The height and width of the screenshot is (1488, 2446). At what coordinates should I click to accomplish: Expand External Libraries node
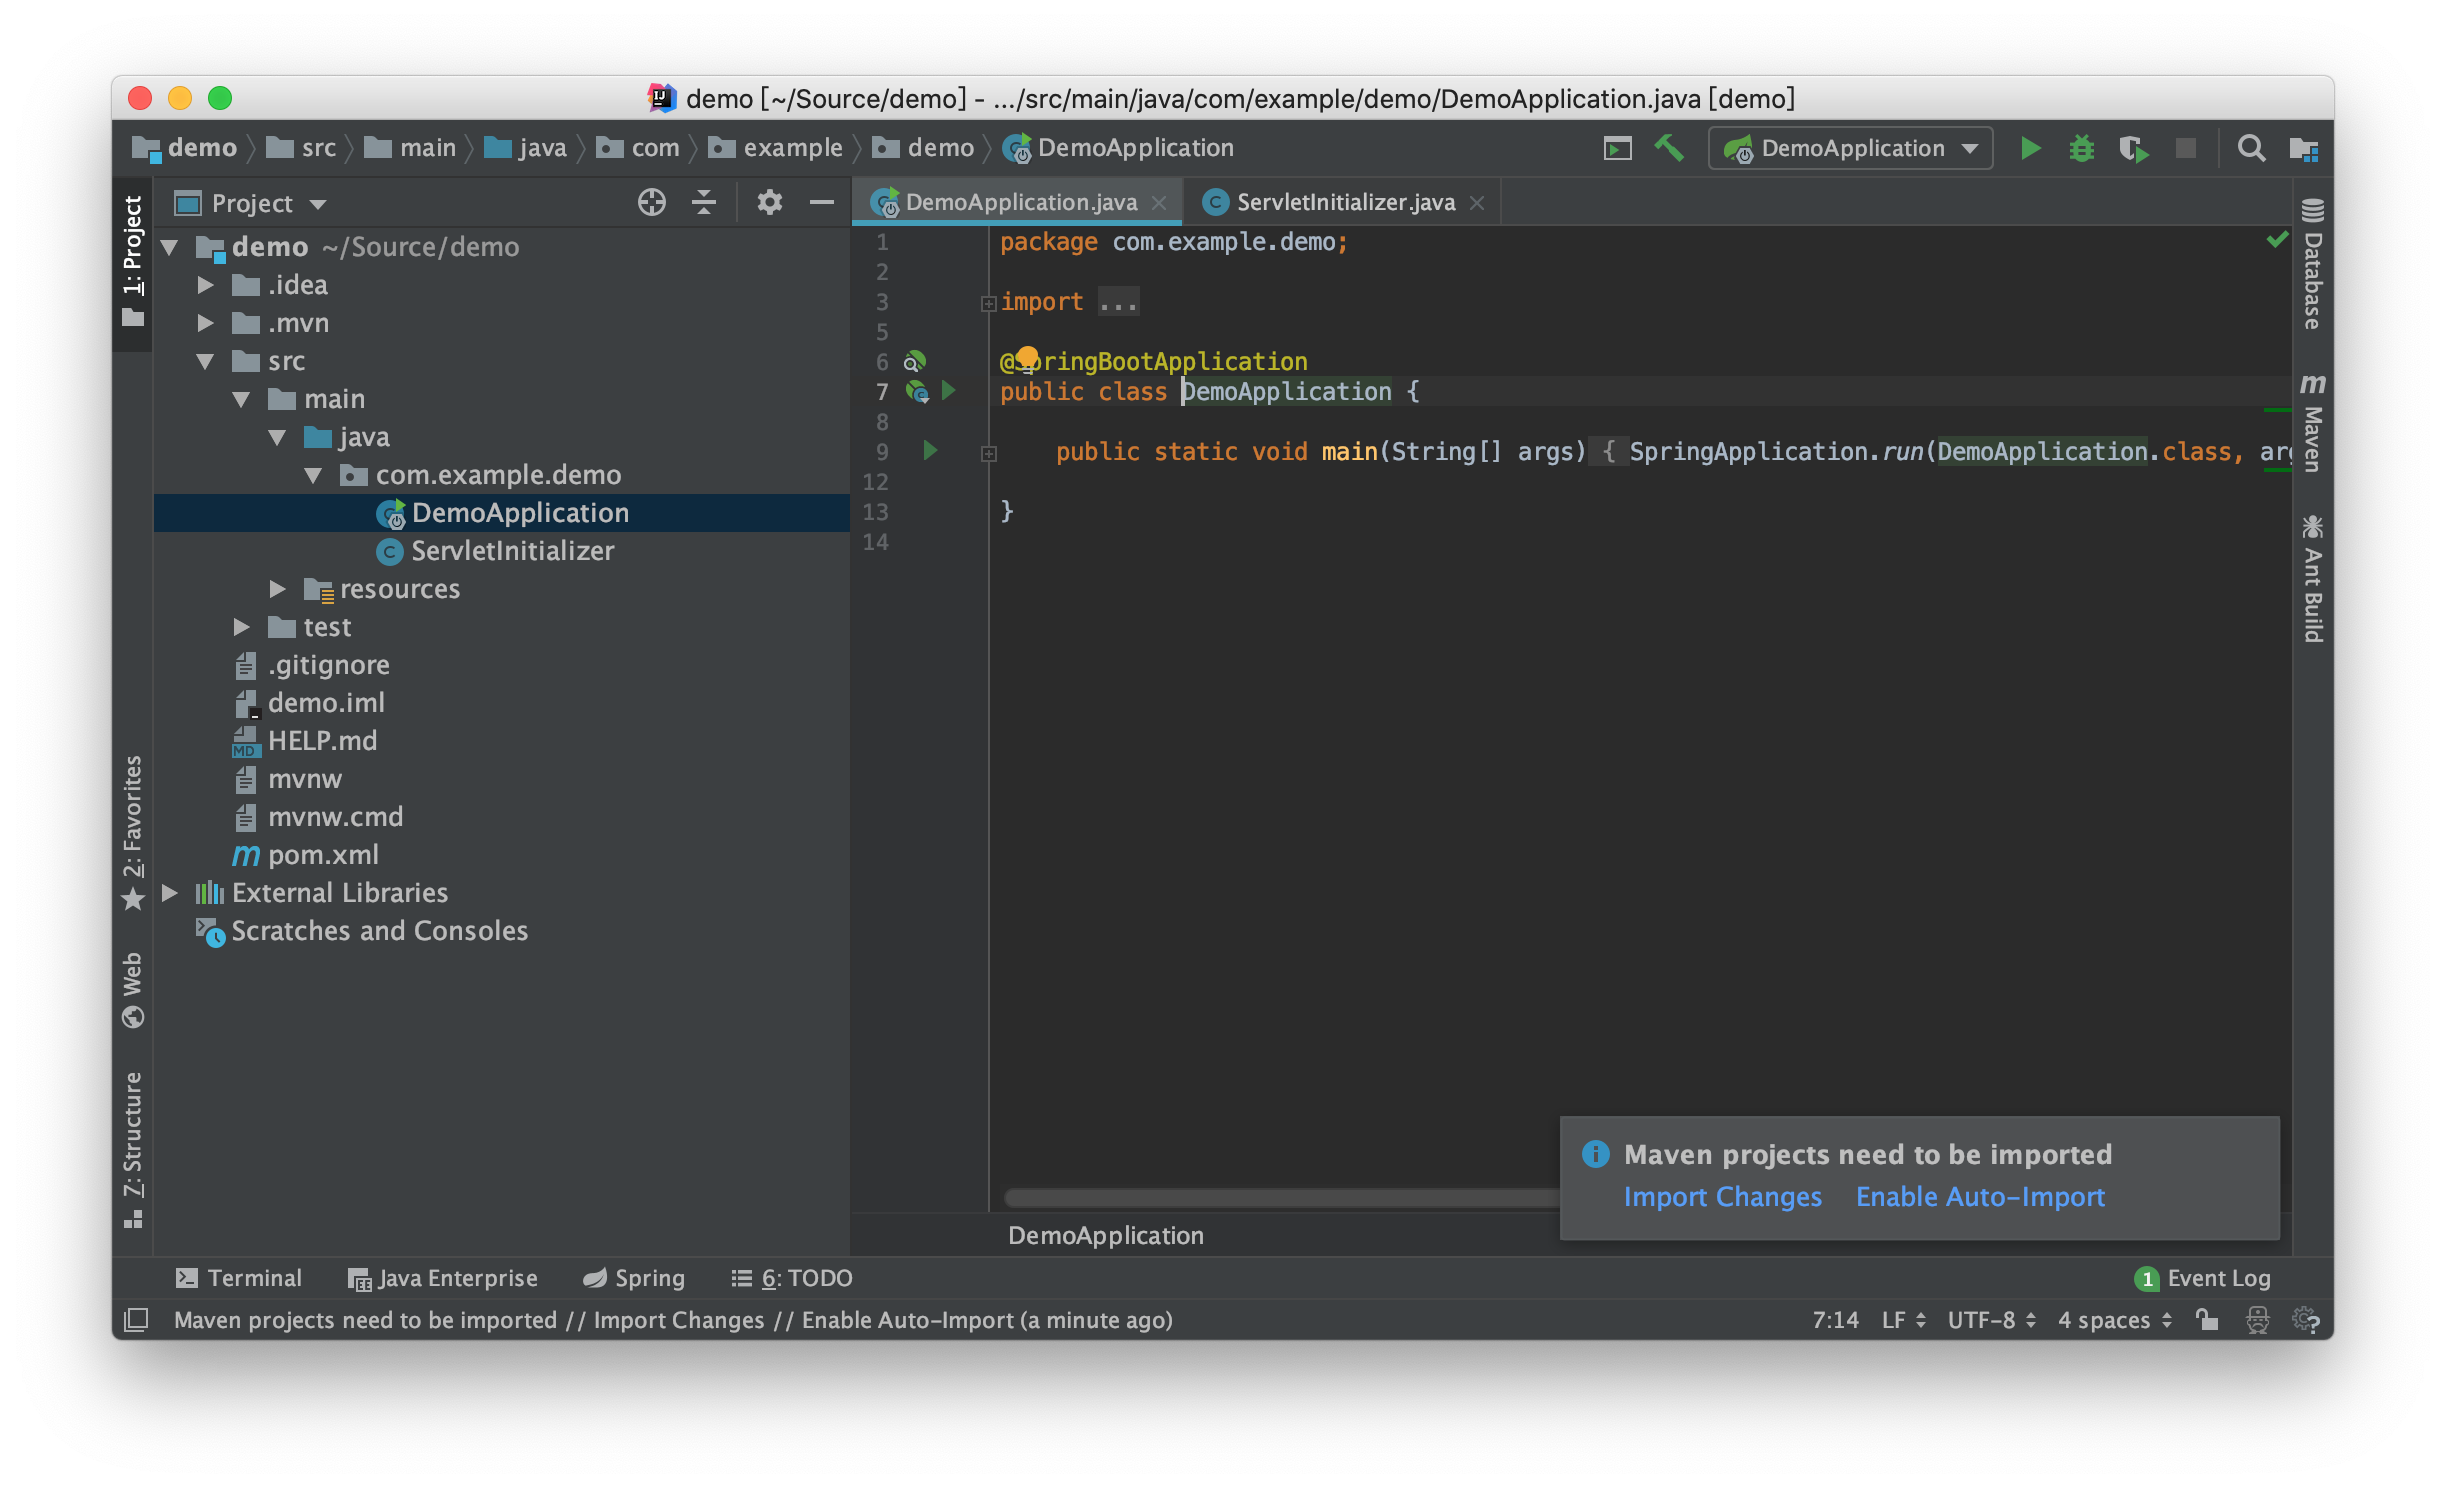click(169, 893)
